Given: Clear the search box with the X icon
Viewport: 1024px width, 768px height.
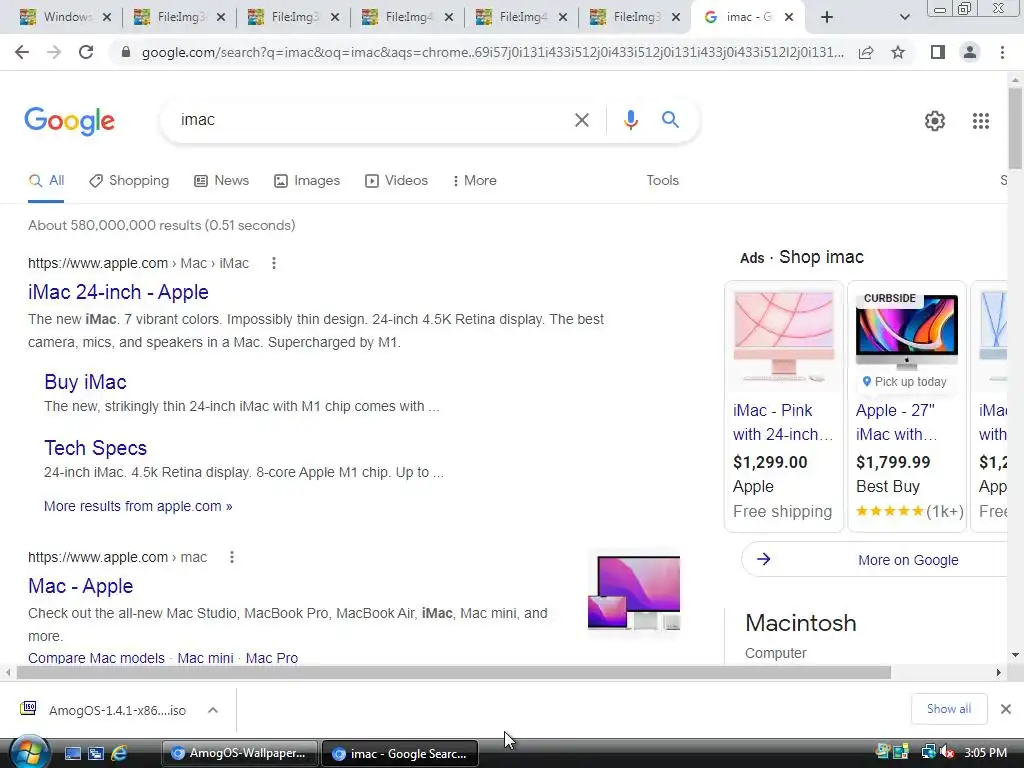Looking at the screenshot, I should (581, 120).
